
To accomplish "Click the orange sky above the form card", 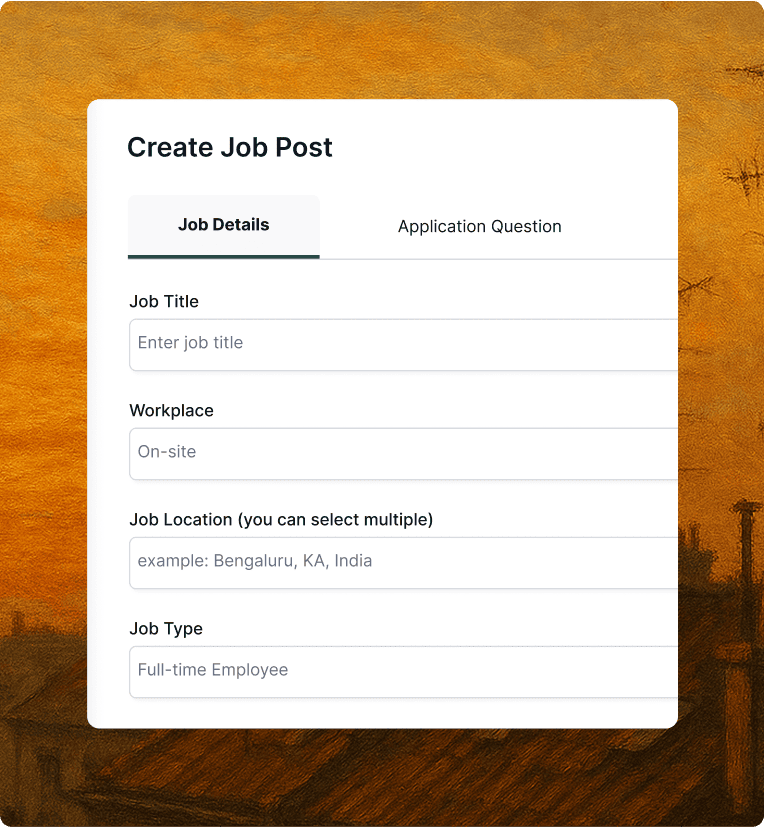I will coord(380,50).
